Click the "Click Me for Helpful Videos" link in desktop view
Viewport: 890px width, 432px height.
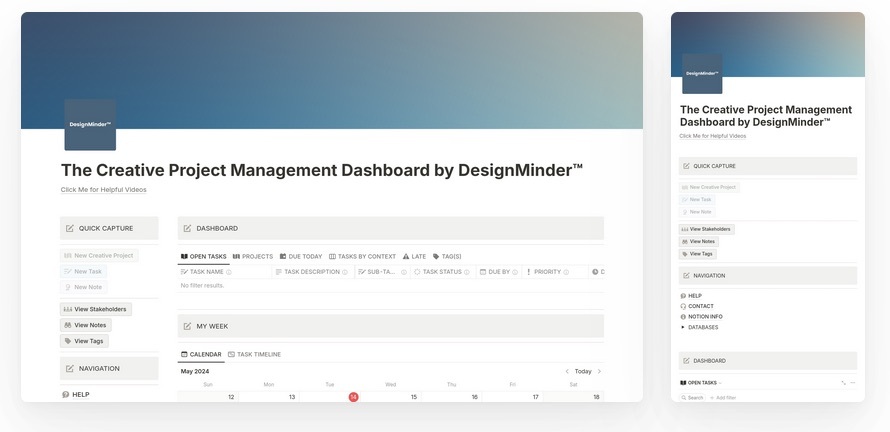[x=103, y=190]
